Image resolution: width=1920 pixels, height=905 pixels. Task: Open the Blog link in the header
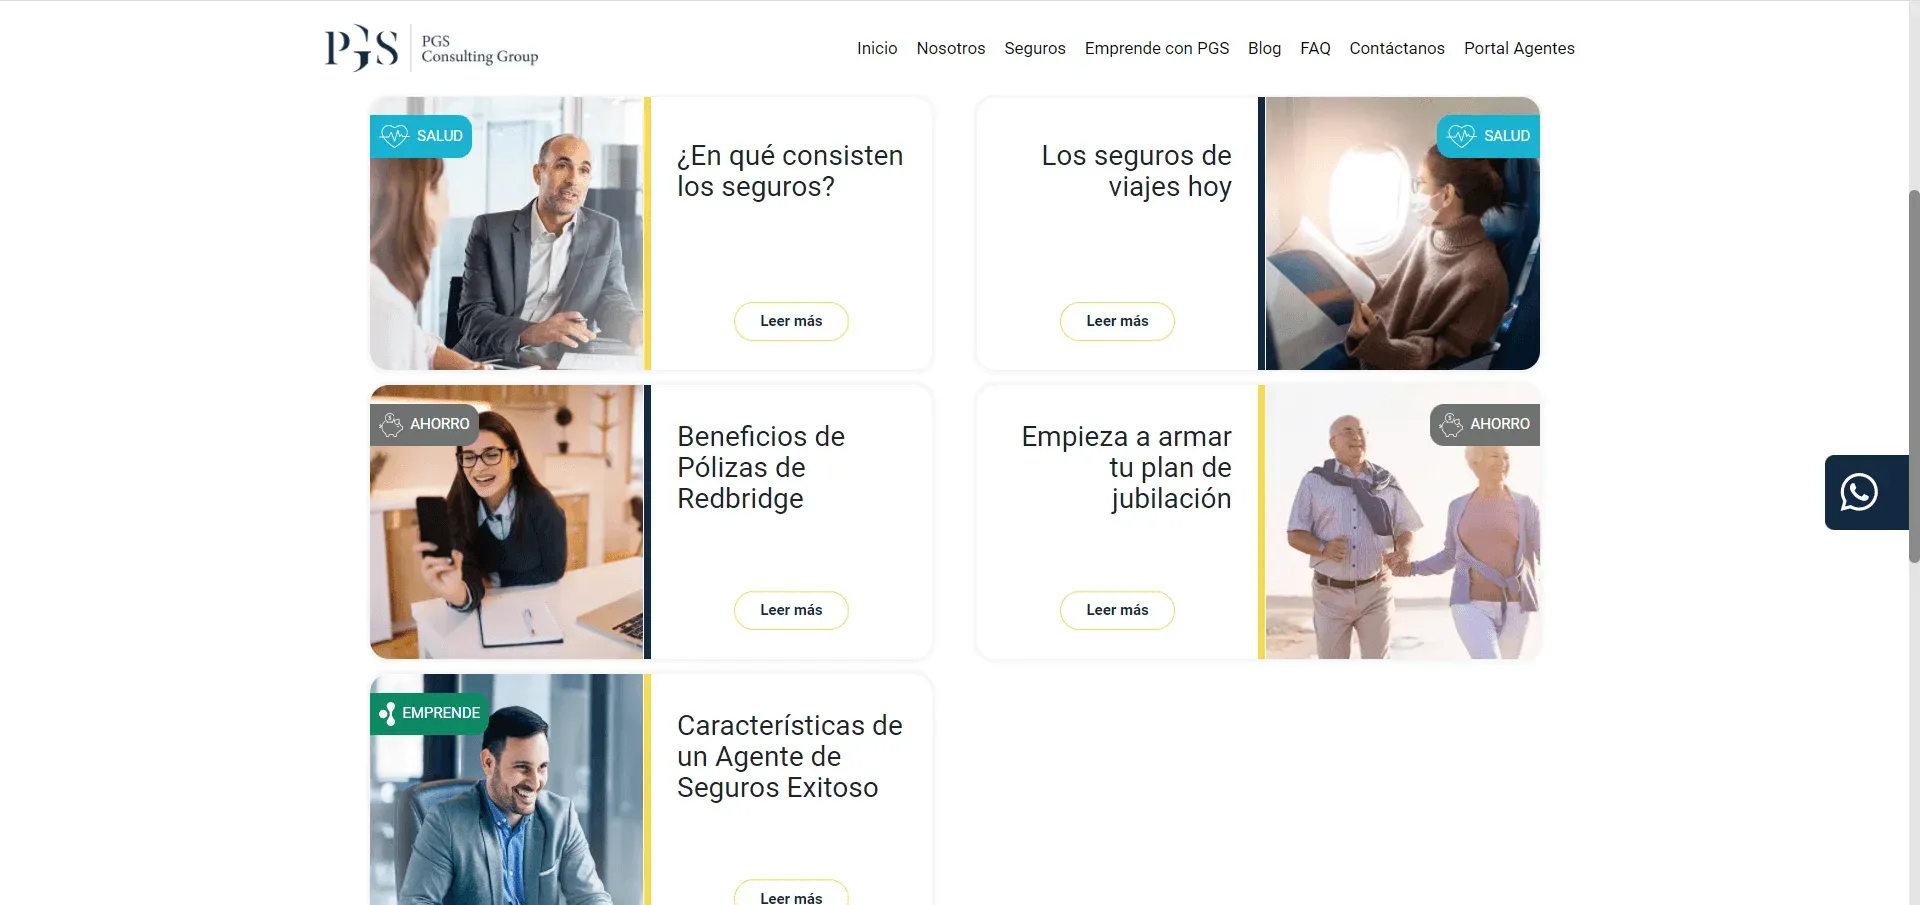(1264, 48)
